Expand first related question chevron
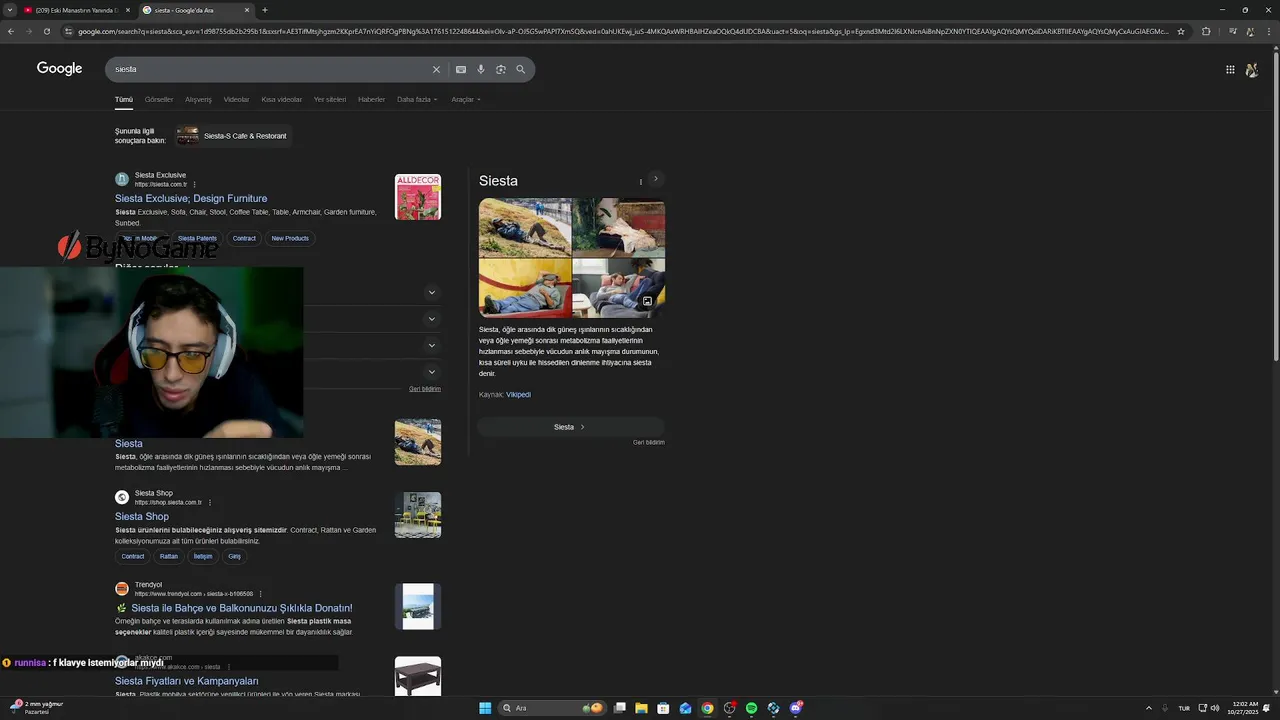Viewport: 1280px width, 720px height. click(432, 292)
